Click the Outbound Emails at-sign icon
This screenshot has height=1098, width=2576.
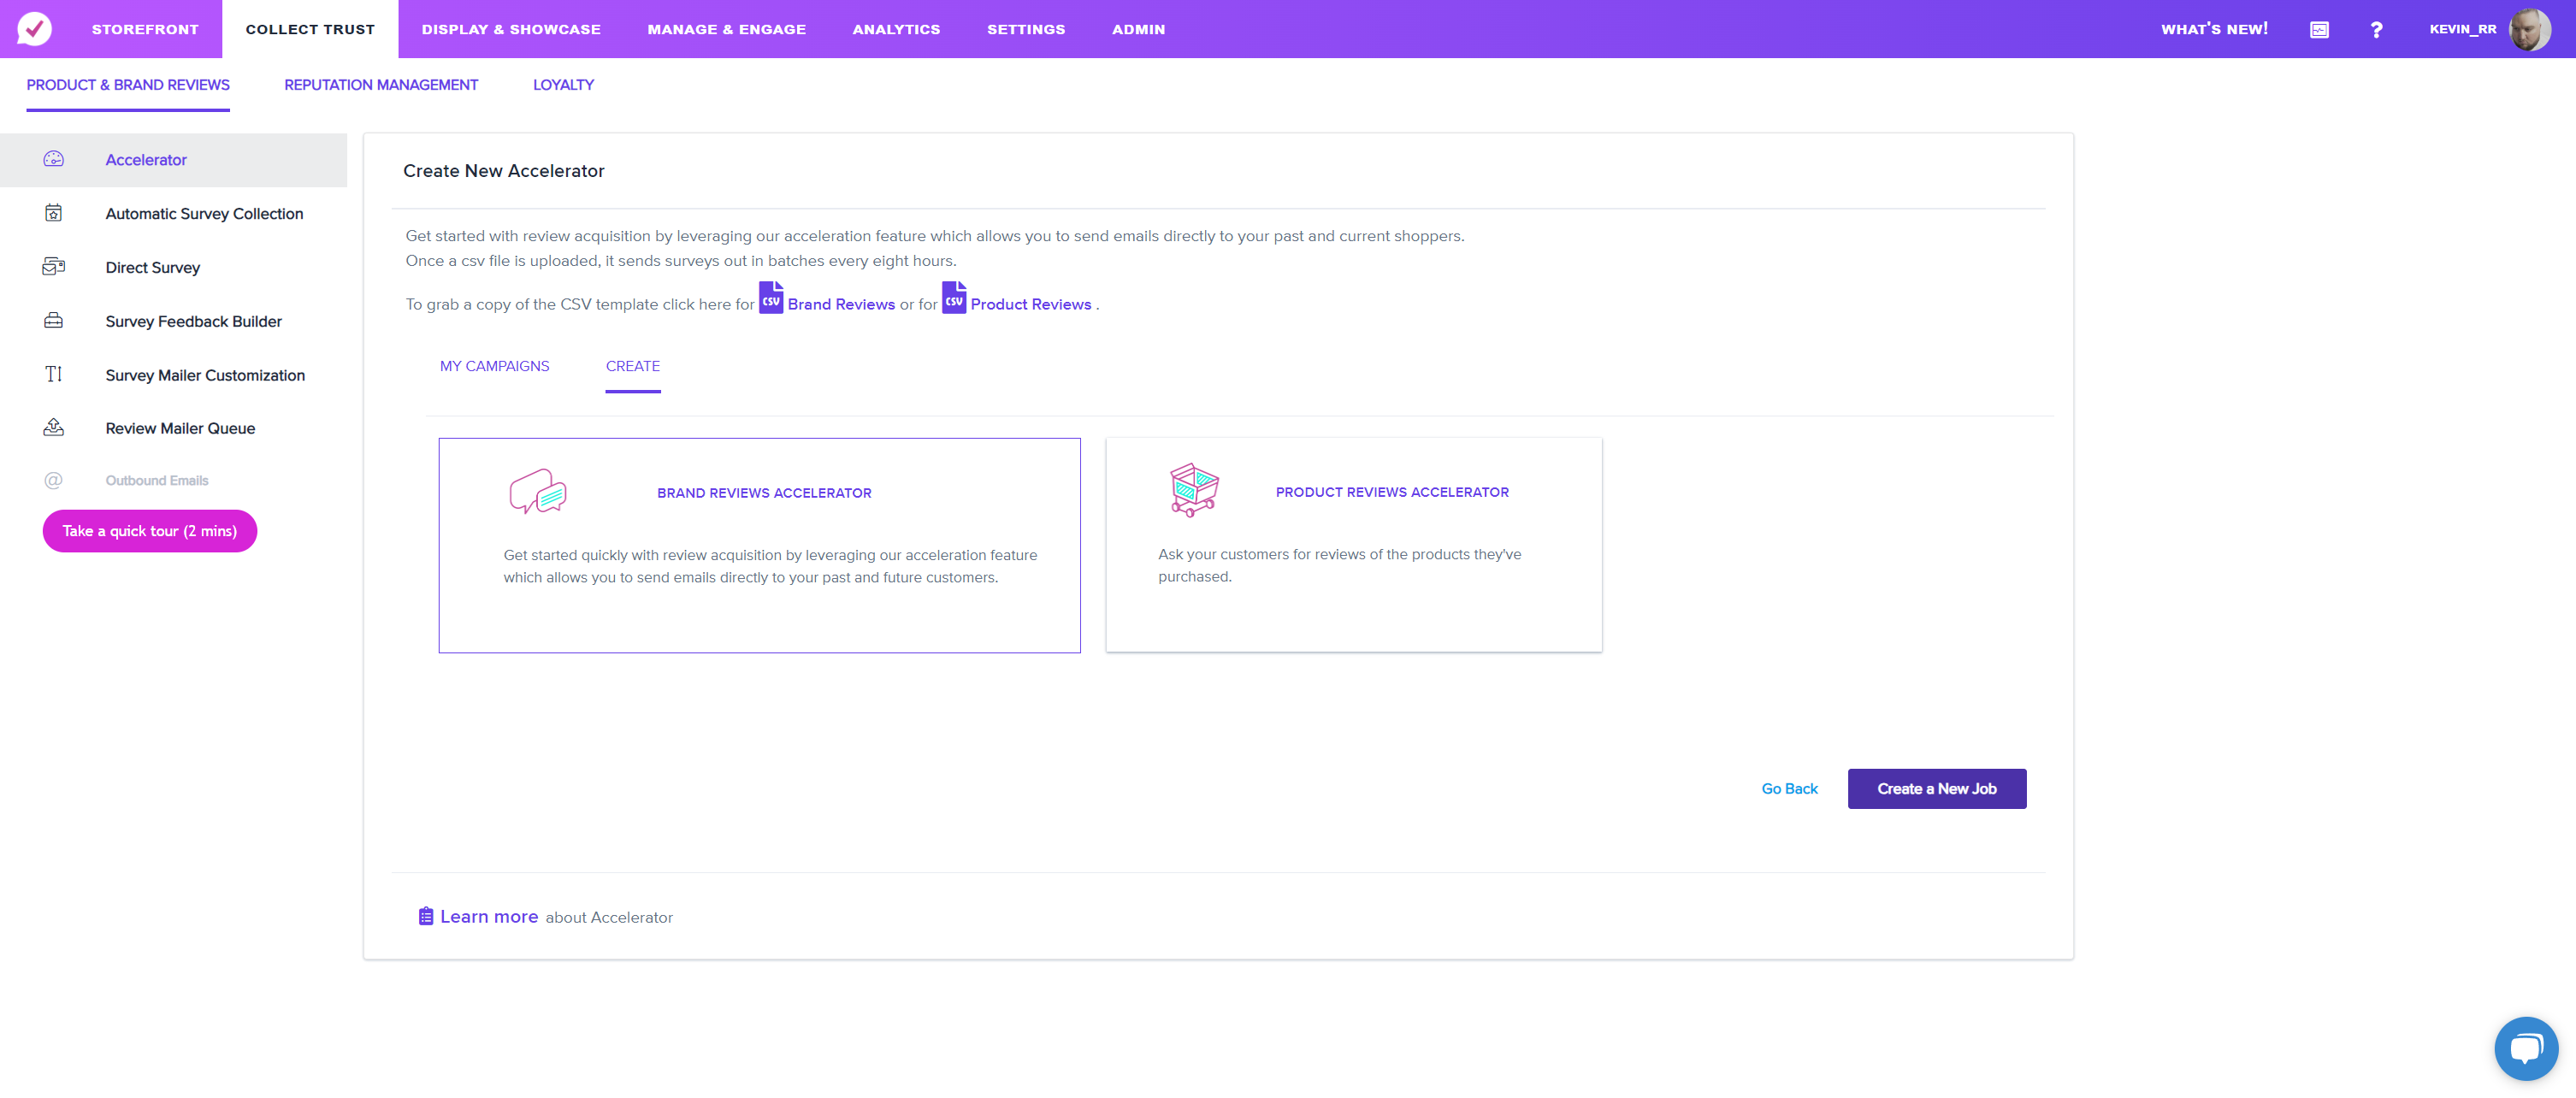[x=54, y=480]
